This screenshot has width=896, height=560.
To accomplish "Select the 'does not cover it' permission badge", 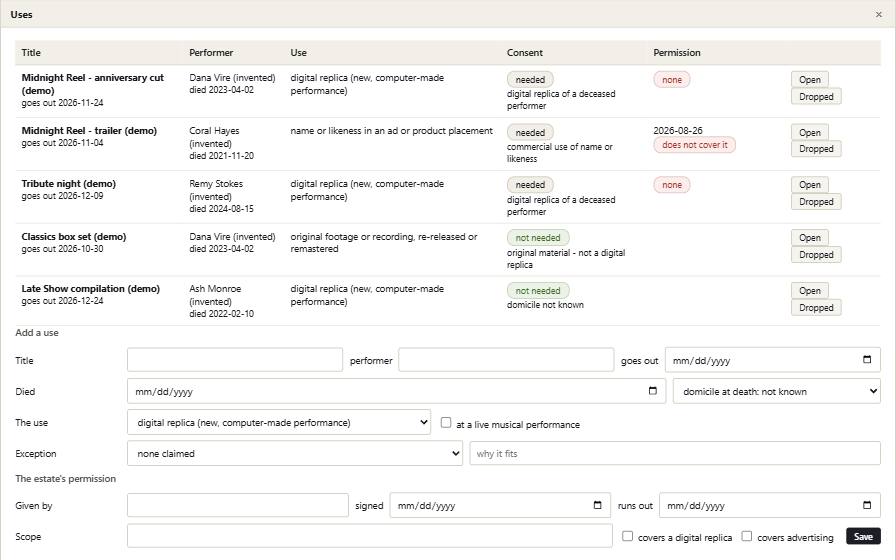I will (x=694, y=145).
